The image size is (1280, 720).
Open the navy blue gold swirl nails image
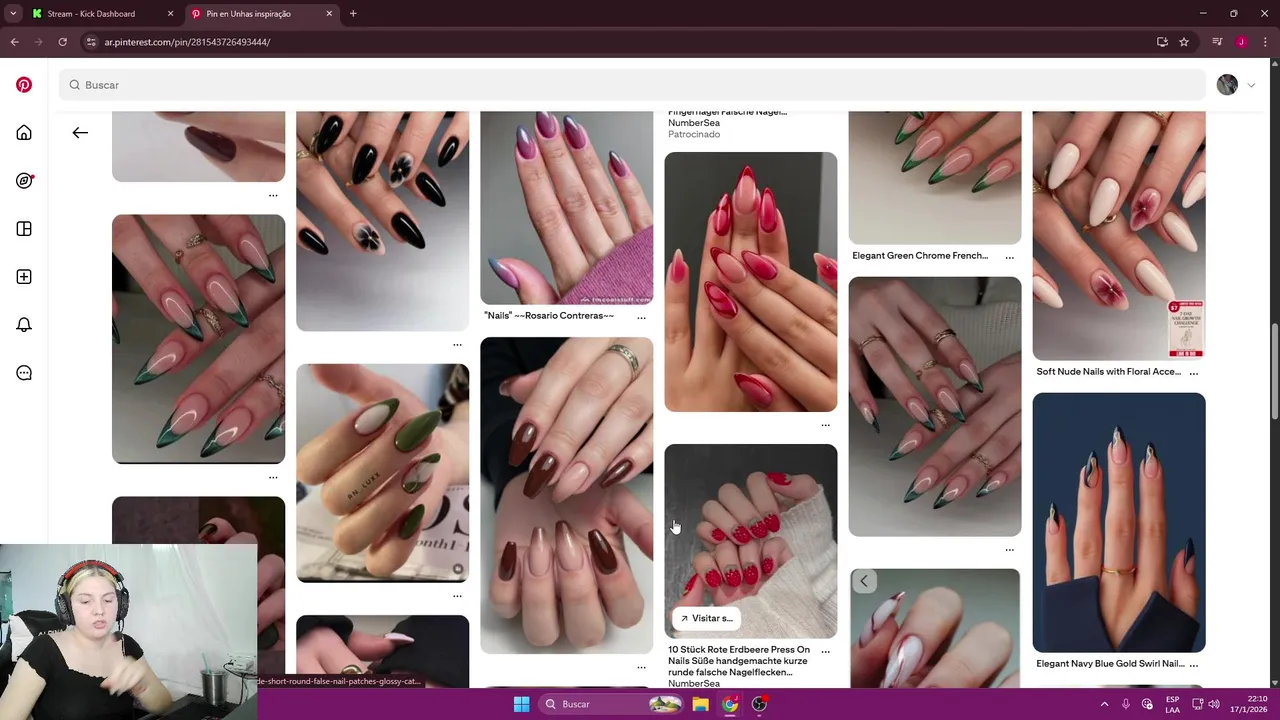click(x=1119, y=522)
